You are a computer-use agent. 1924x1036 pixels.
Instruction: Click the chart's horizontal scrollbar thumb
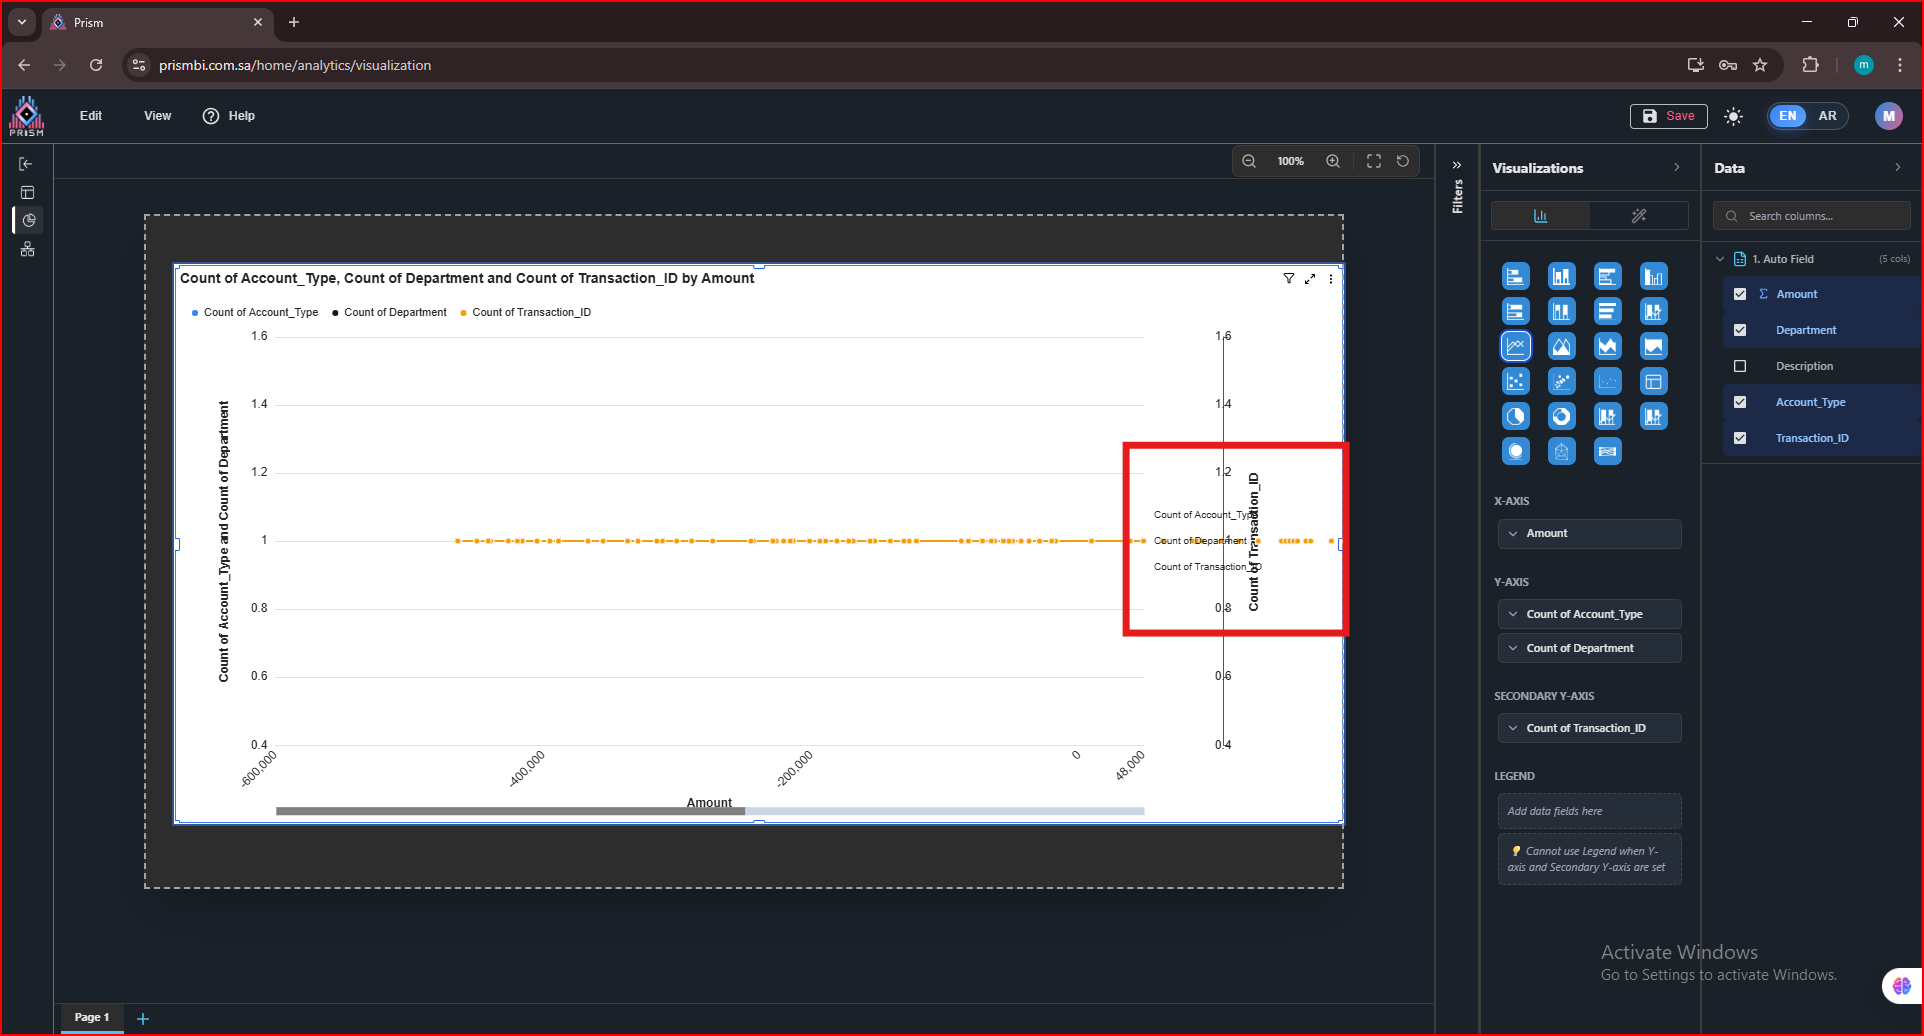pos(510,811)
